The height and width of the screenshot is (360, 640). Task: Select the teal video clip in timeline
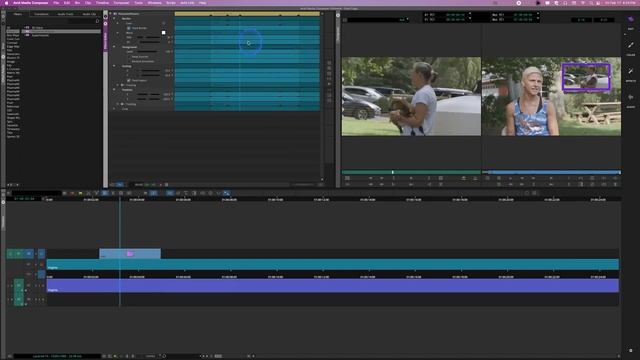[x=333, y=264]
